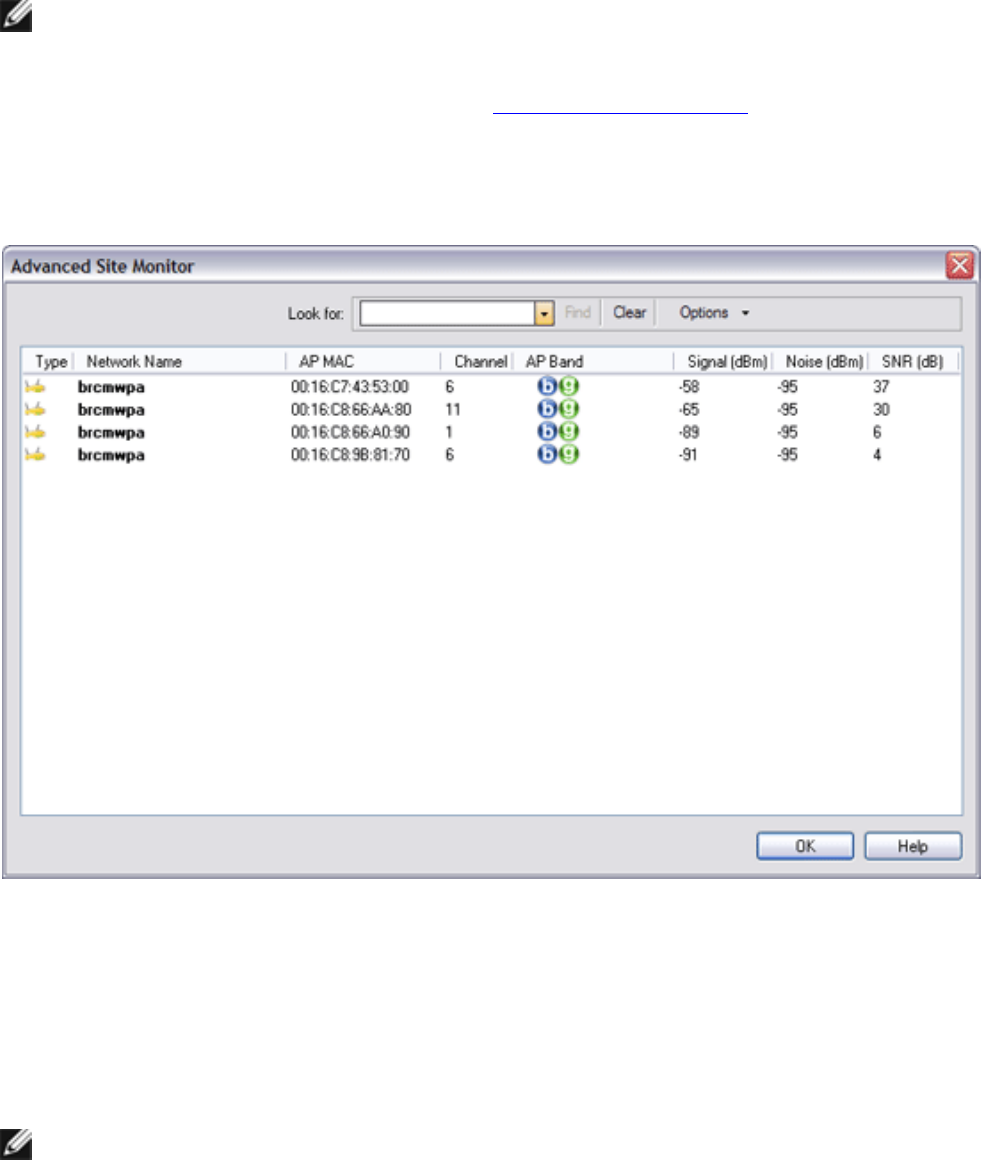This screenshot has height=1160, width=981.
Task: Click MAC address 00:16:C8:66:A0:90
Action: tap(350, 432)
